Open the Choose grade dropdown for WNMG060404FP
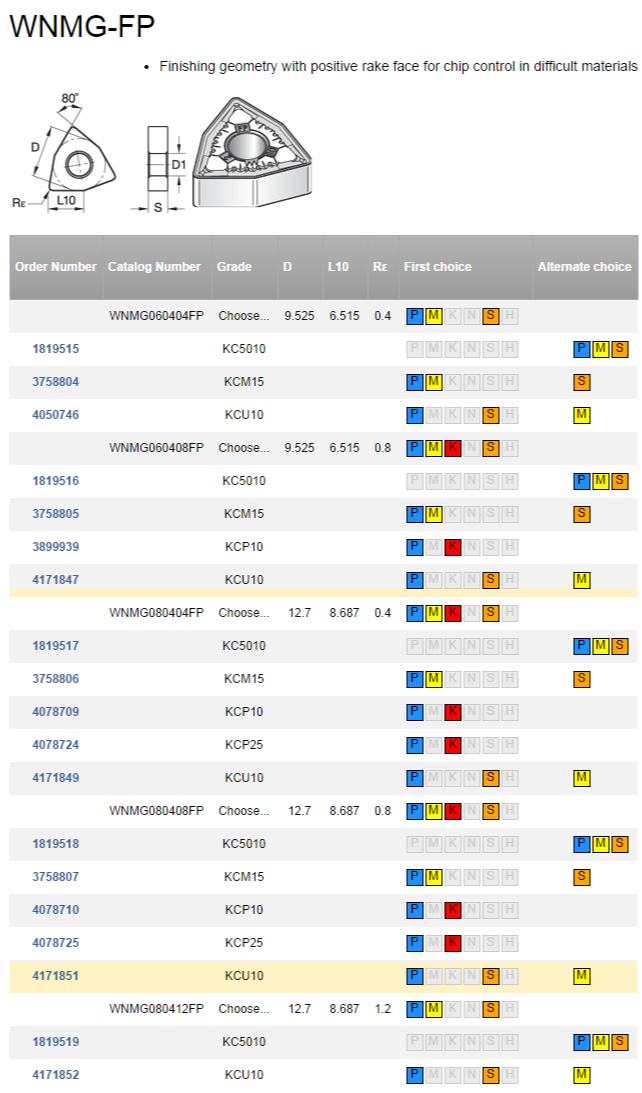The width and height of the screenshot is (642, 1093). [x=244, y=316]
